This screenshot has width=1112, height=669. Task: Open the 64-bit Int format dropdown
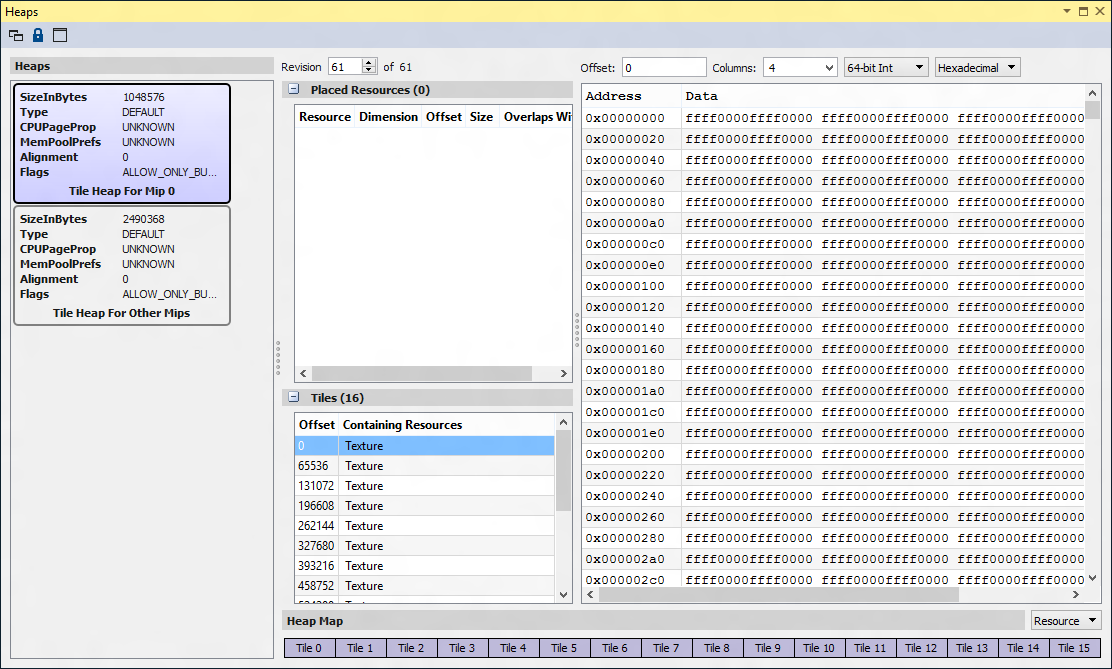click(x=886, y=68)
